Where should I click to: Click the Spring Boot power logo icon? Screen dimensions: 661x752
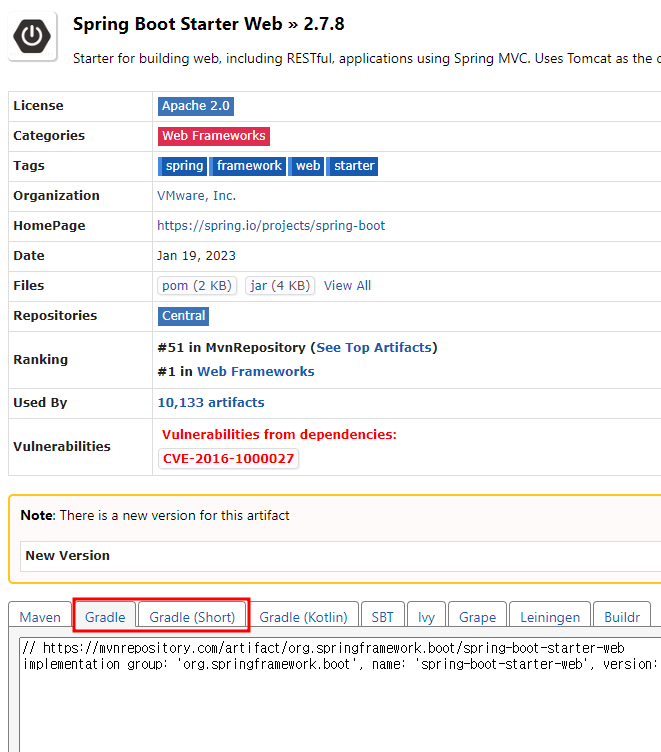click(32, 36)
